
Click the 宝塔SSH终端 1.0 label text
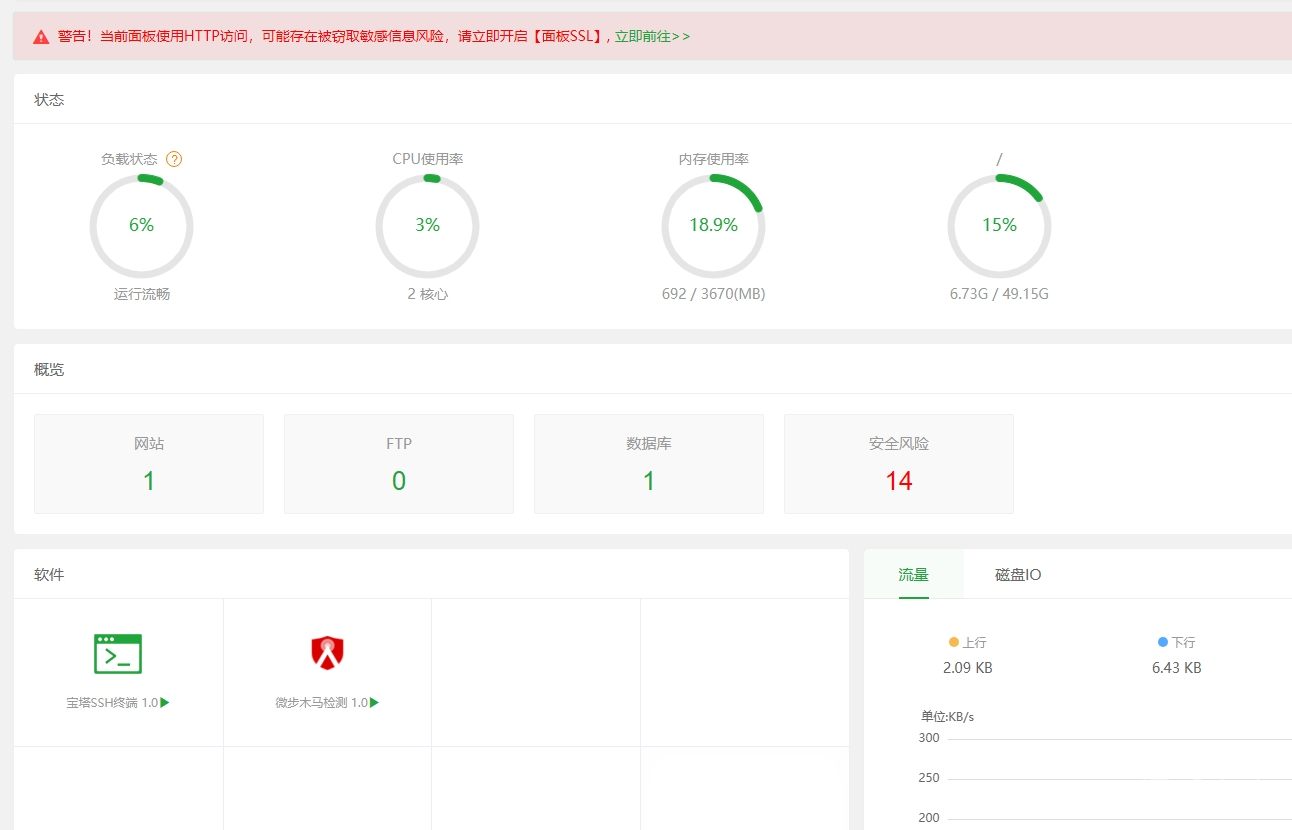112,703
